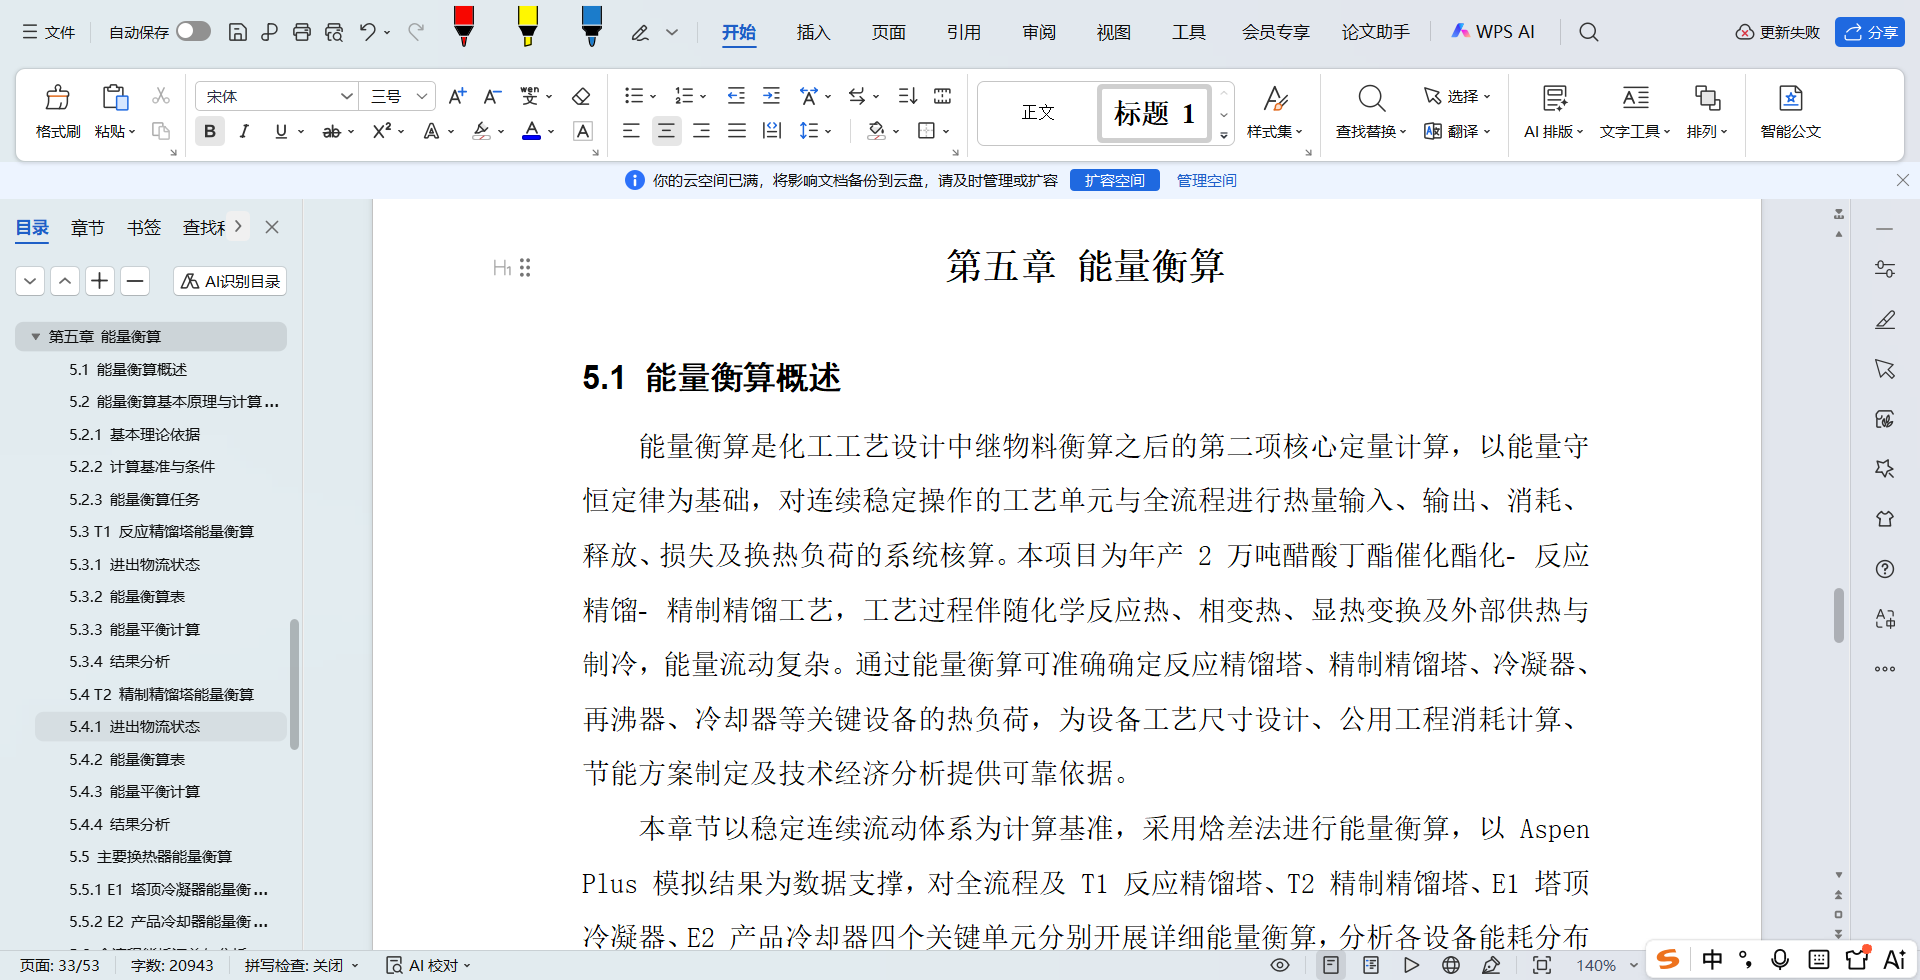This screenshot has height=980, width=1920.
Task: Toggle Bold formatting
Action: click(x=210, y=131)
